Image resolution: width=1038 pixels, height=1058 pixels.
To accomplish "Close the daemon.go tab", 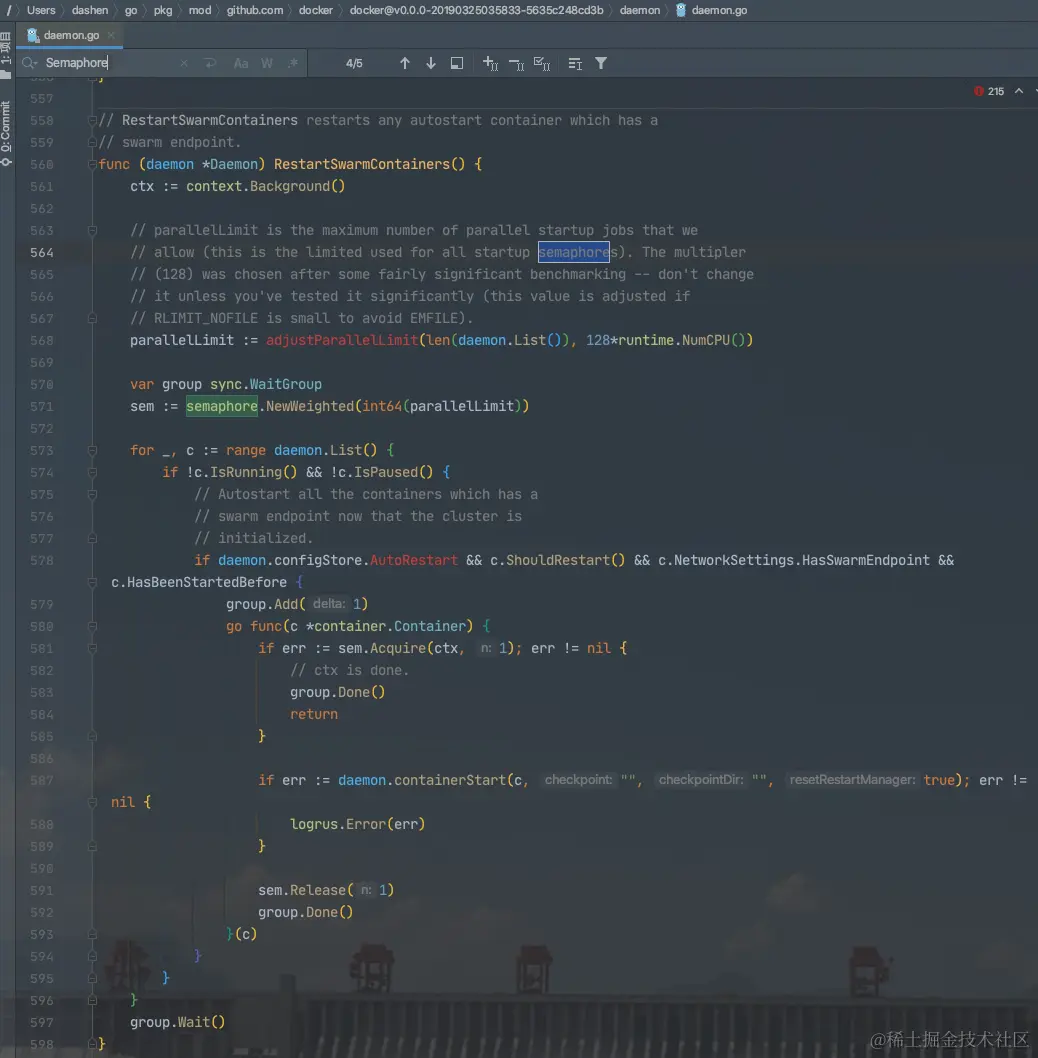I will [111, 35].
